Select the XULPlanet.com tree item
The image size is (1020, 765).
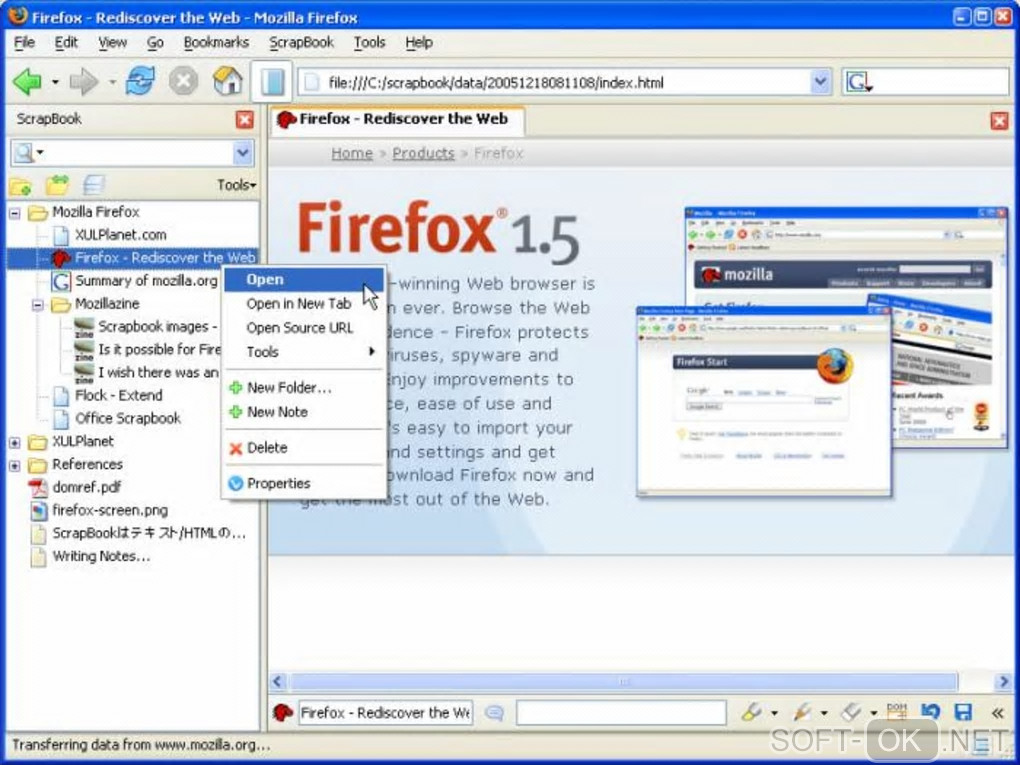pos(120,235)
